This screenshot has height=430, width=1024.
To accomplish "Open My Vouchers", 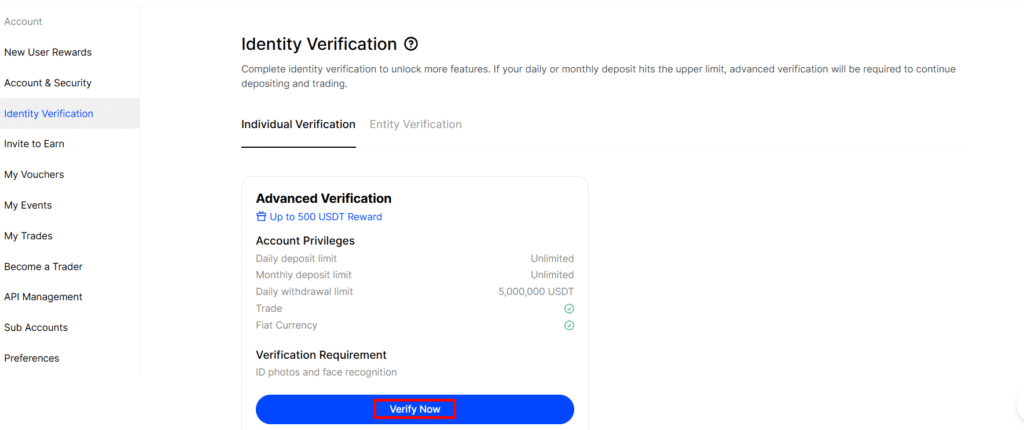I will coord(34,174).
